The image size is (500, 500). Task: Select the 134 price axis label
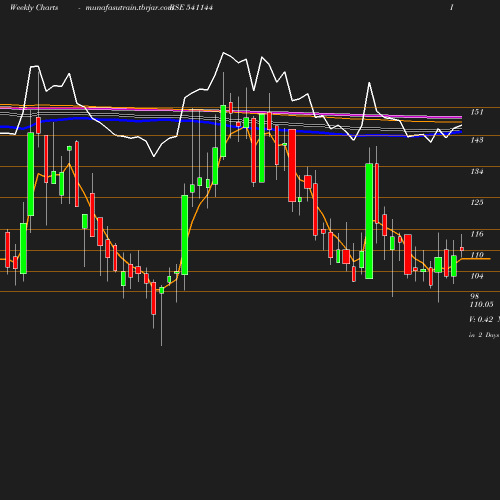click(x=477, y=171)
